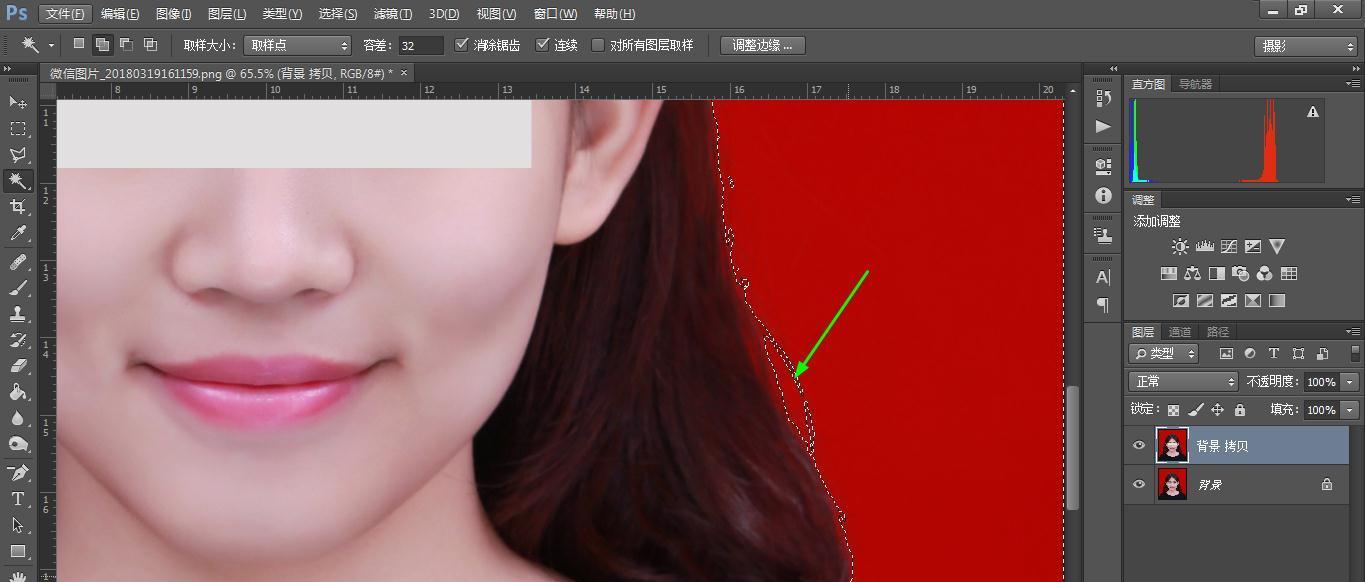Switch to the 导航器 tab
Viewport: 1365px width, 582px height.
[1195, 84]
